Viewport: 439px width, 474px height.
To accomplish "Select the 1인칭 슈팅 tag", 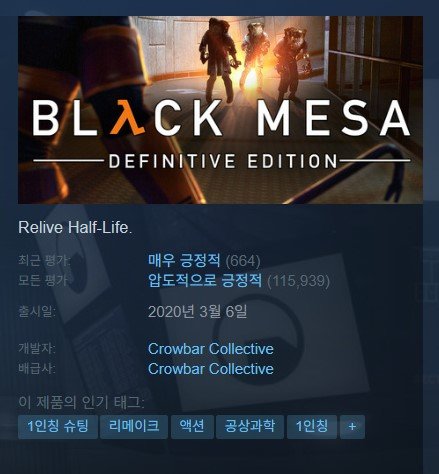I will (x=58, y=427).
